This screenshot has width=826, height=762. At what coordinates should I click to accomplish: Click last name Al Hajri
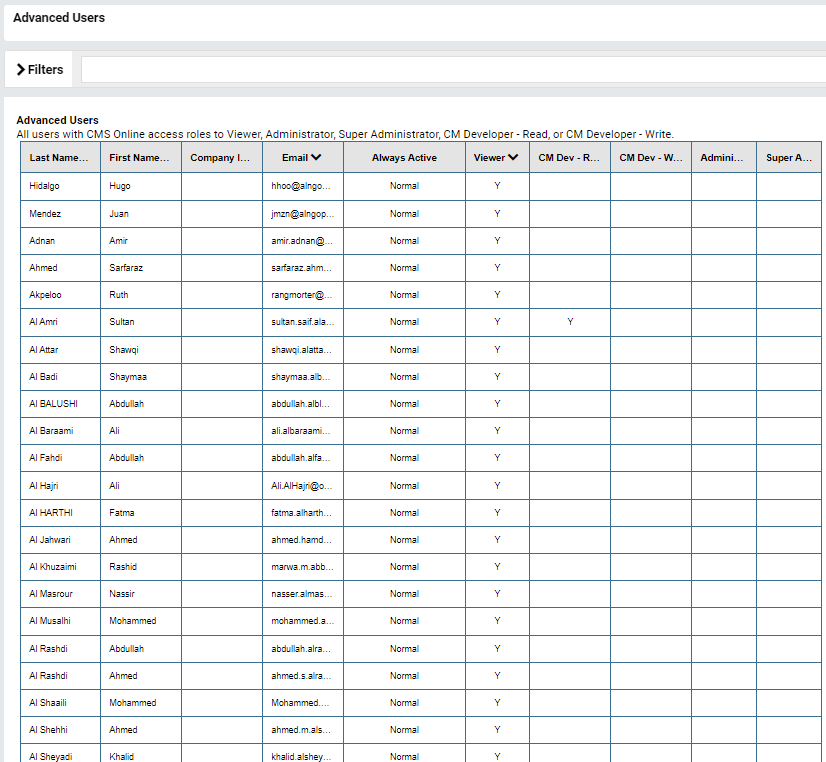tap(44, 486)
